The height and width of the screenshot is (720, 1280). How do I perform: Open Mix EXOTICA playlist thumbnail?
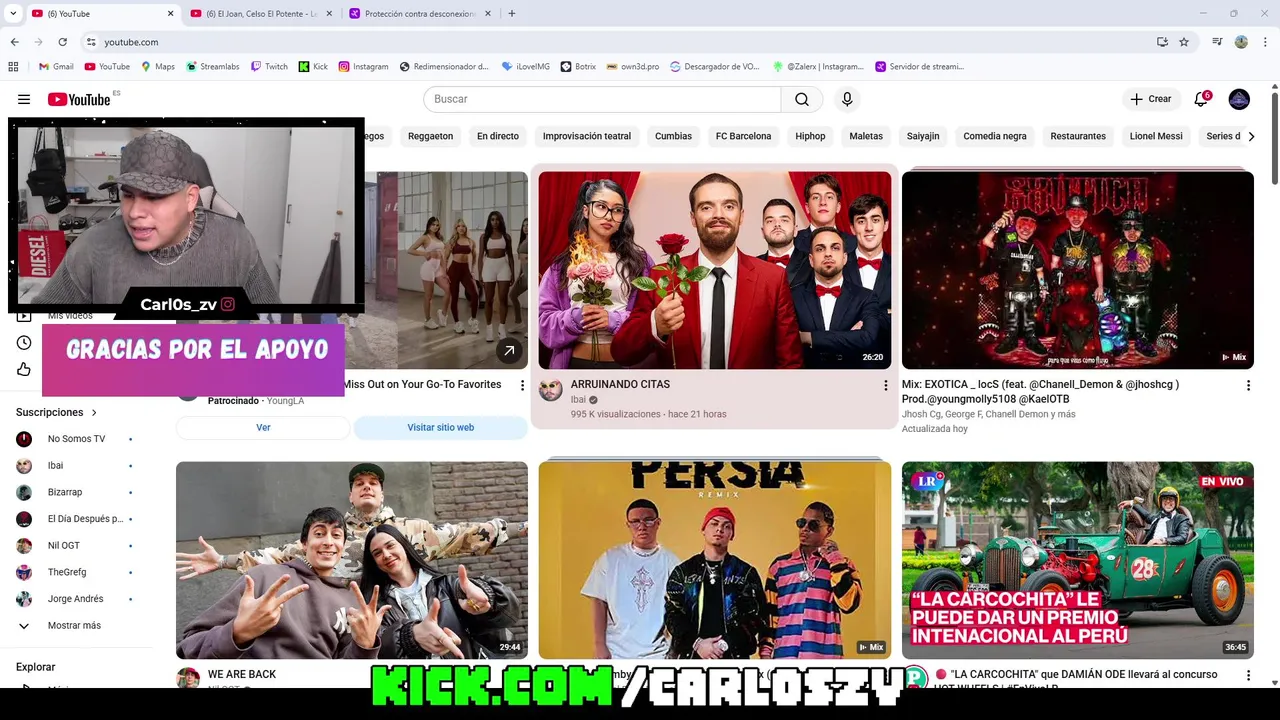point(1078,270)
